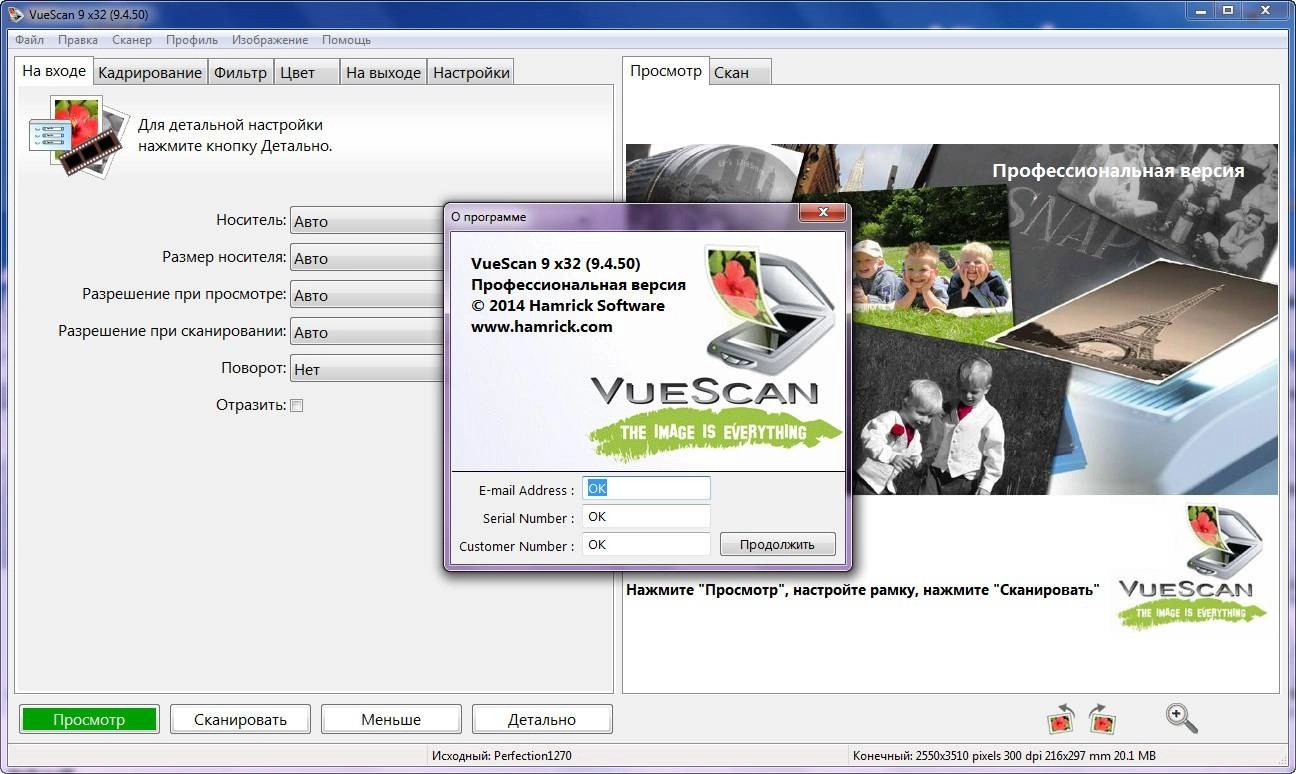
Task: Select the Скан tab
Action: coord(740,72)
